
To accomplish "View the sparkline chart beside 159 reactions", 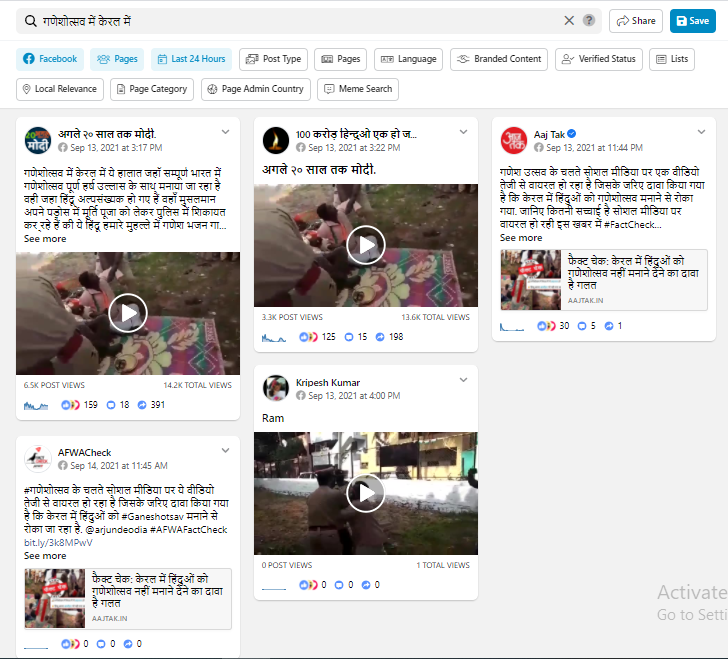I will [36, 406].
